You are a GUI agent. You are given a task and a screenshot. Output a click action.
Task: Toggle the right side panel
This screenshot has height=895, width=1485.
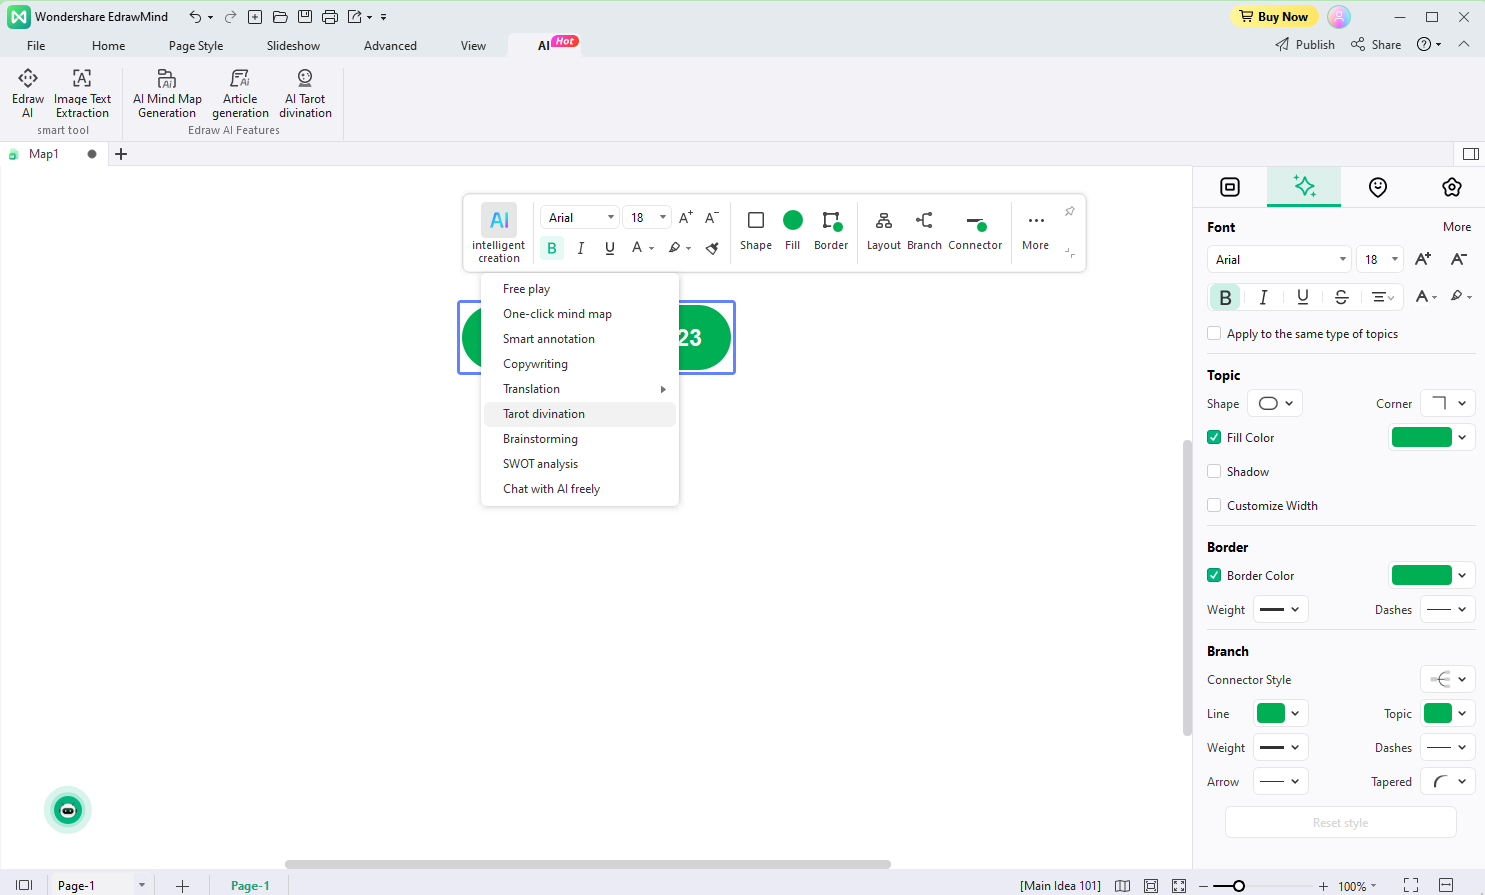pos(1470,154)
